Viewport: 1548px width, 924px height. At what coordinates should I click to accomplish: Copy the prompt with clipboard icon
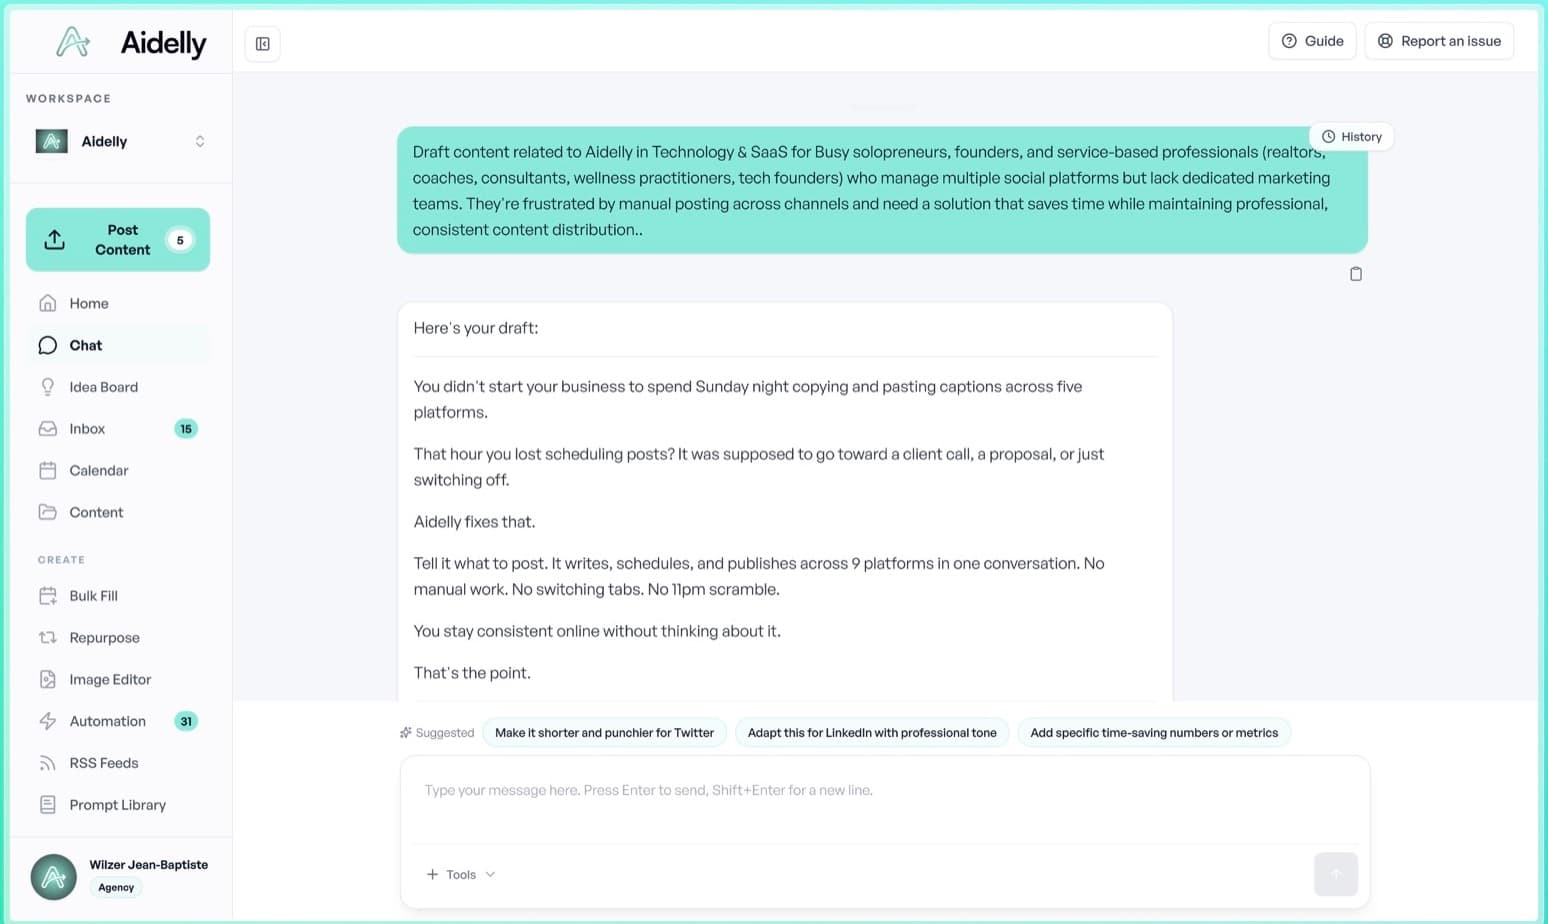point(1356,274)
